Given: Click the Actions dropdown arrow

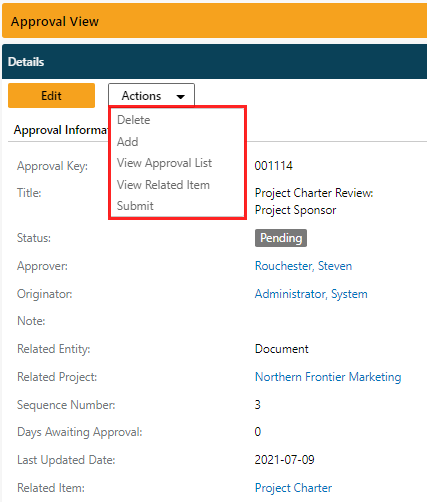Looking at the screenshot, I should pyautogui.click(x=181, y=97).
